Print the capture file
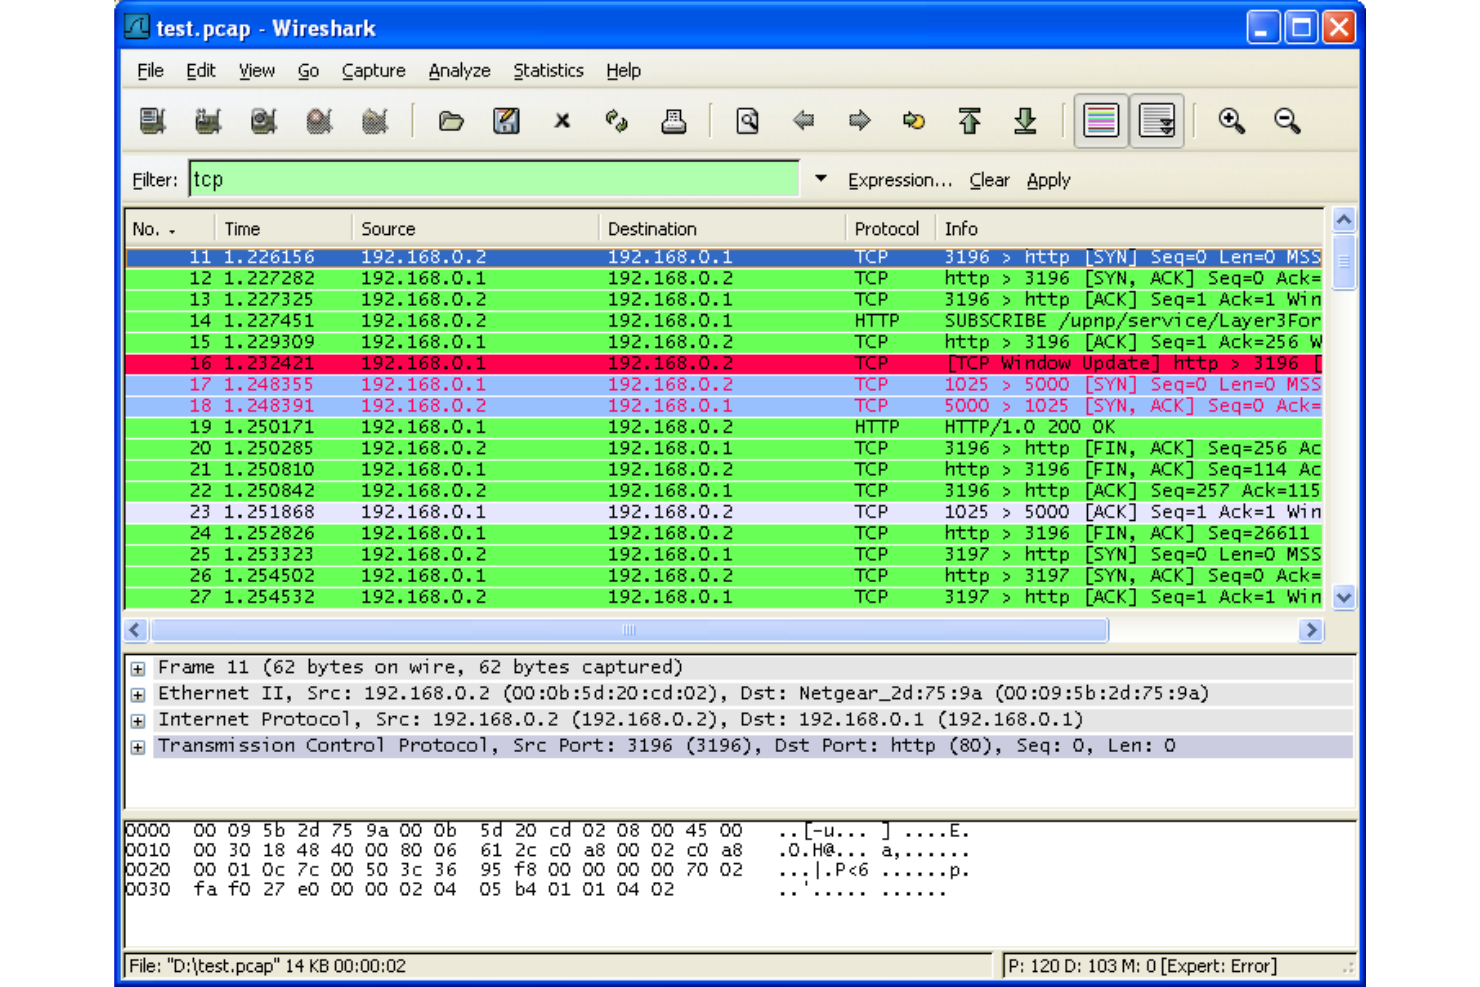The width and height of the screenshot is (1480, 987). 674,121
